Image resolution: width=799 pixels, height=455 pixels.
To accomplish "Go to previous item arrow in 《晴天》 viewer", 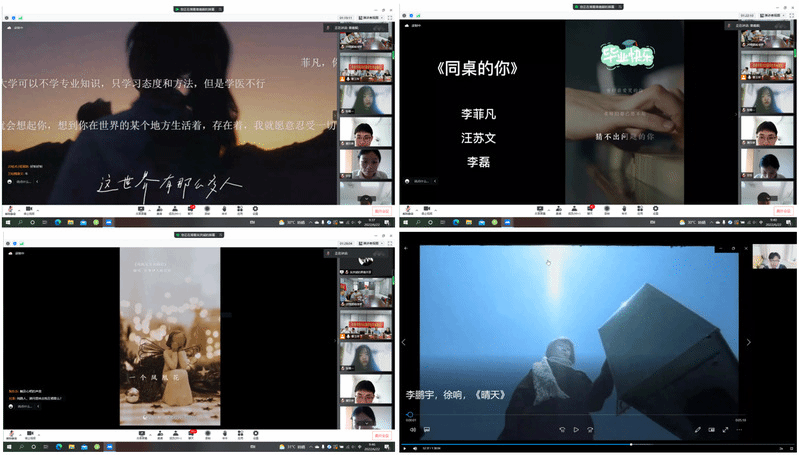I will (404, 342).
